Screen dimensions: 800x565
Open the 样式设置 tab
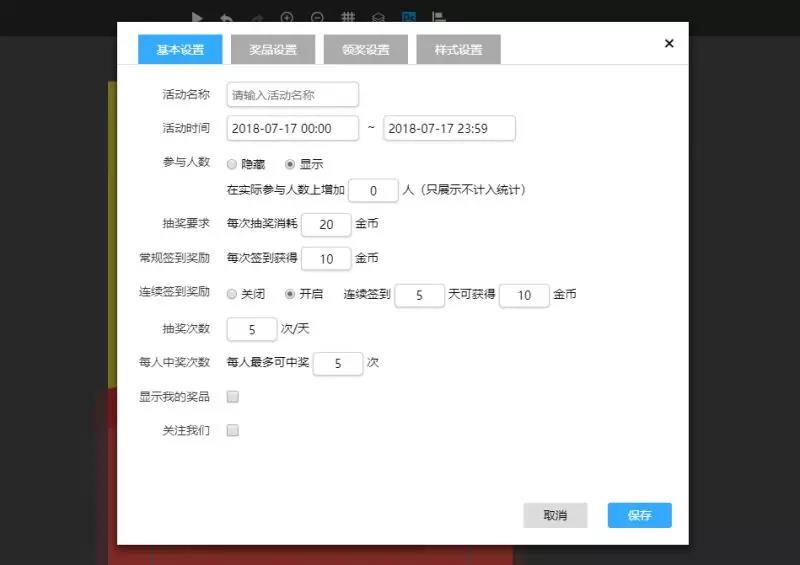pos(459,50)
